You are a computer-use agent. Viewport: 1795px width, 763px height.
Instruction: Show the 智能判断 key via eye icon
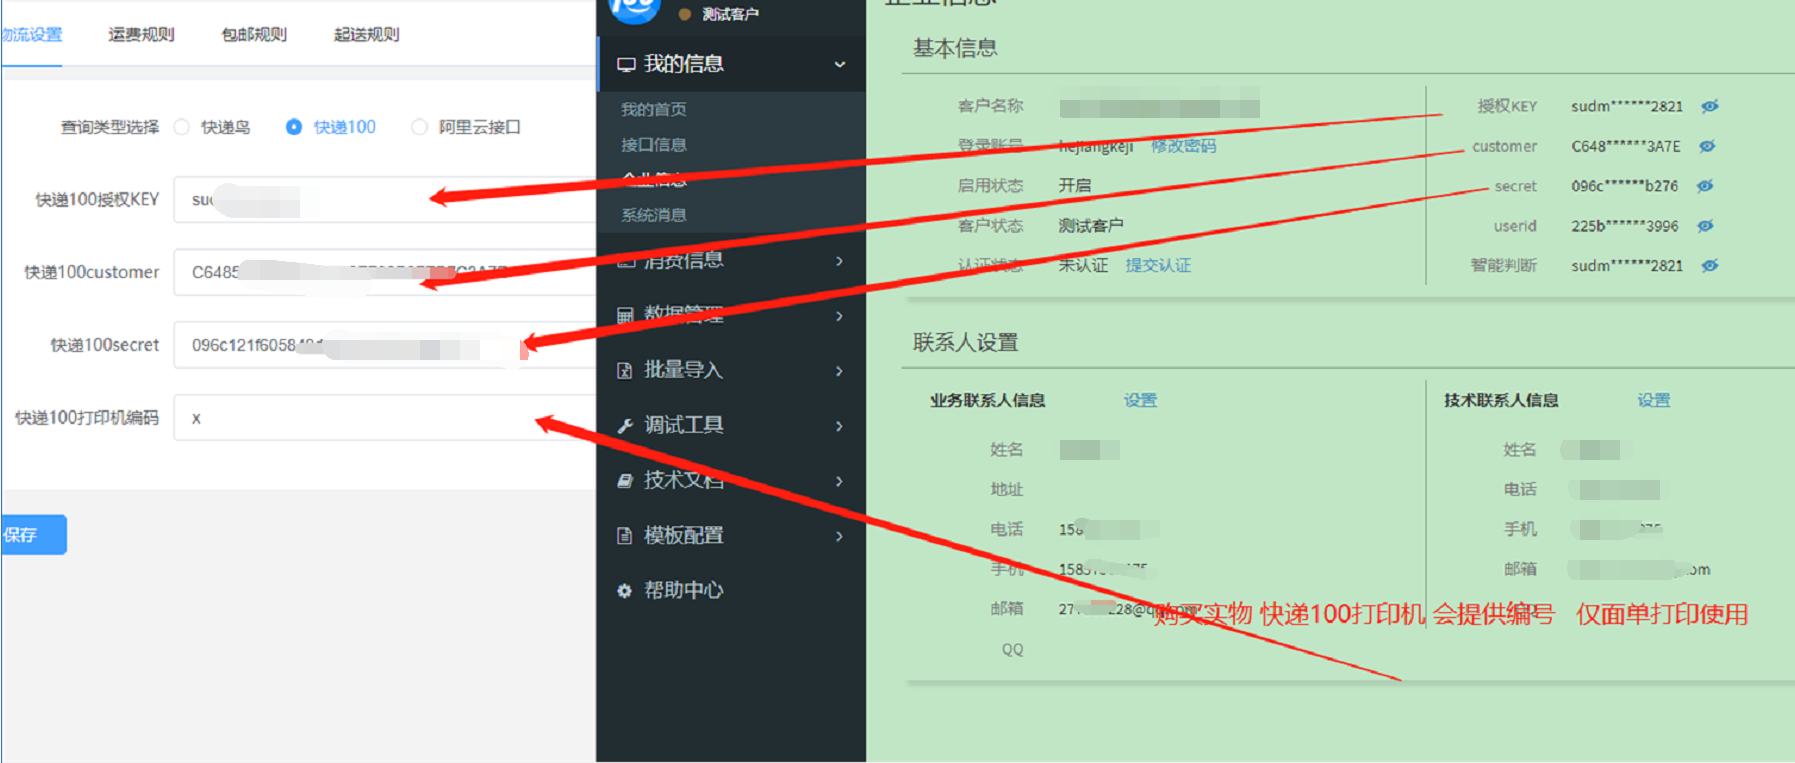[x=1710, y=266]
